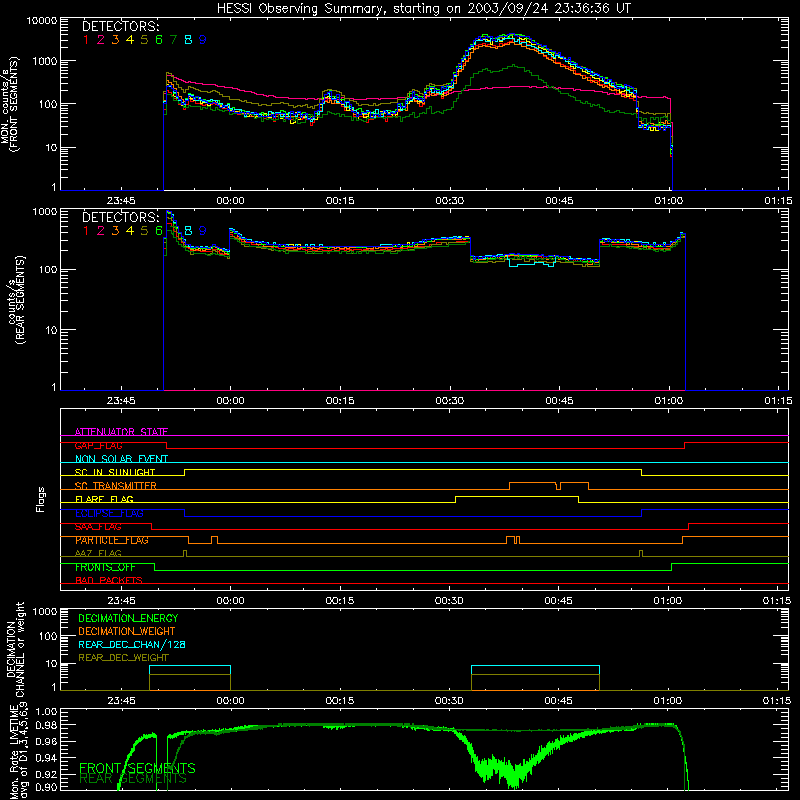Select detector 6 label in front segments legend
Viewport: 800px width, 800px height.
[159, 40]
